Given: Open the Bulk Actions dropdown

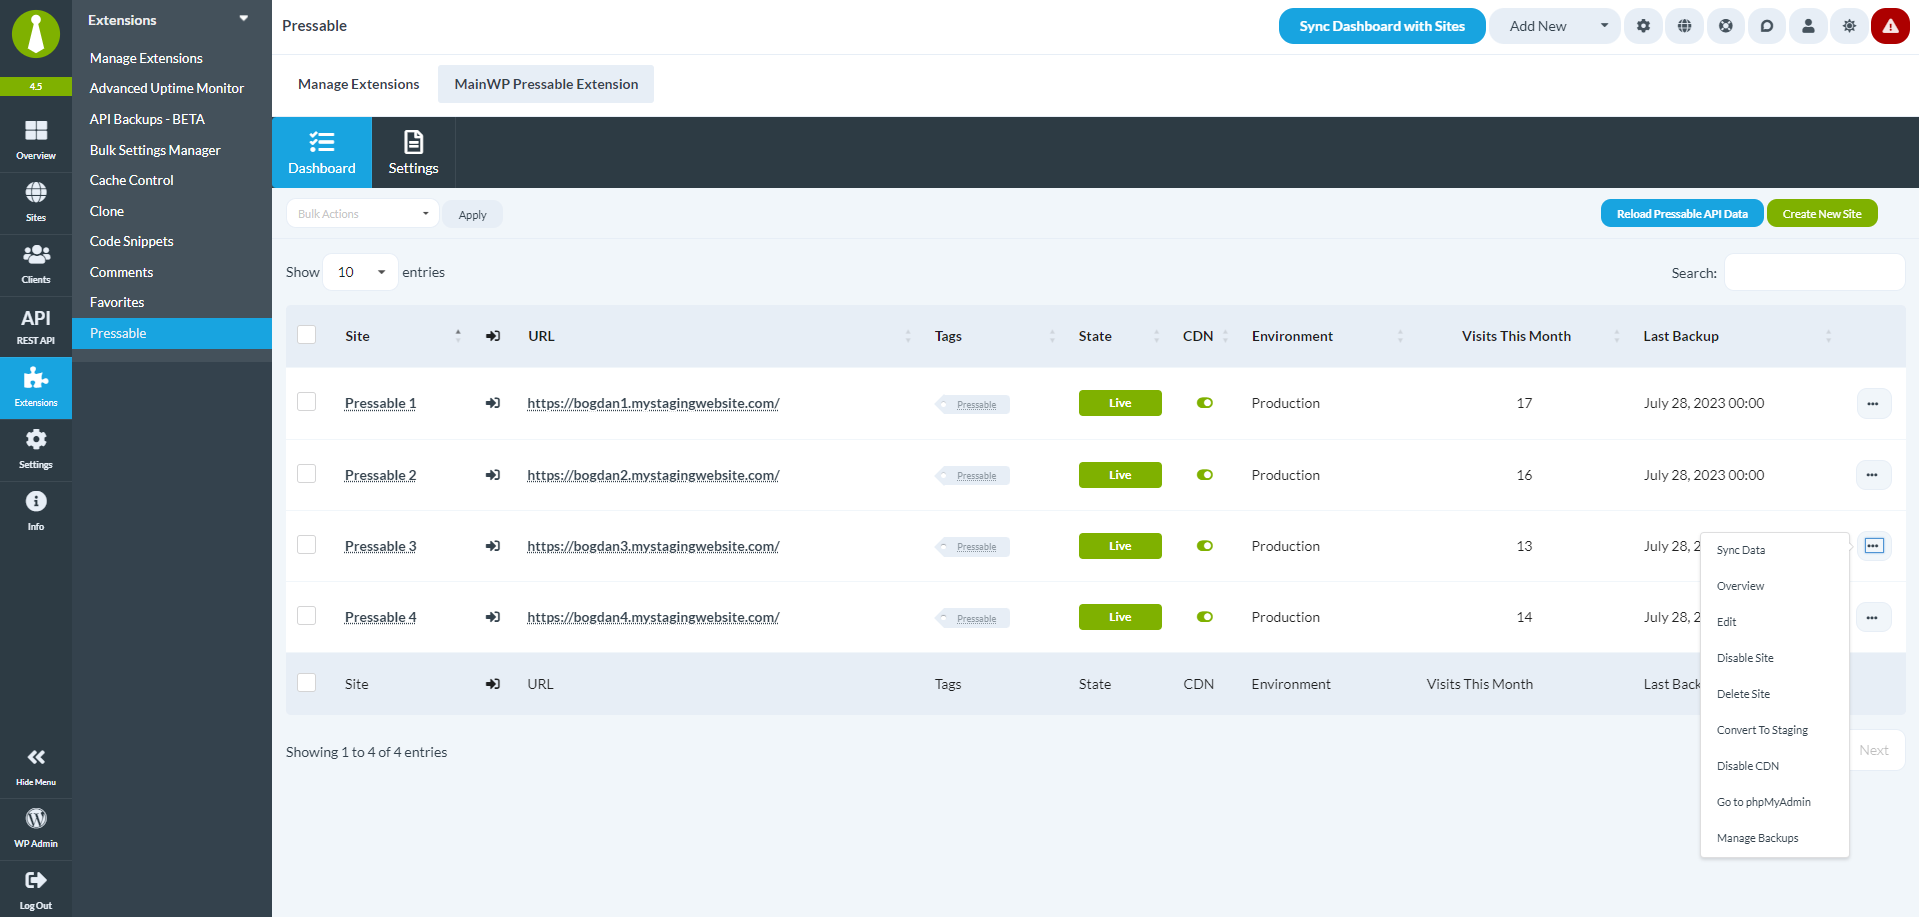Looking at the screenshot, I should click(362, 214).
